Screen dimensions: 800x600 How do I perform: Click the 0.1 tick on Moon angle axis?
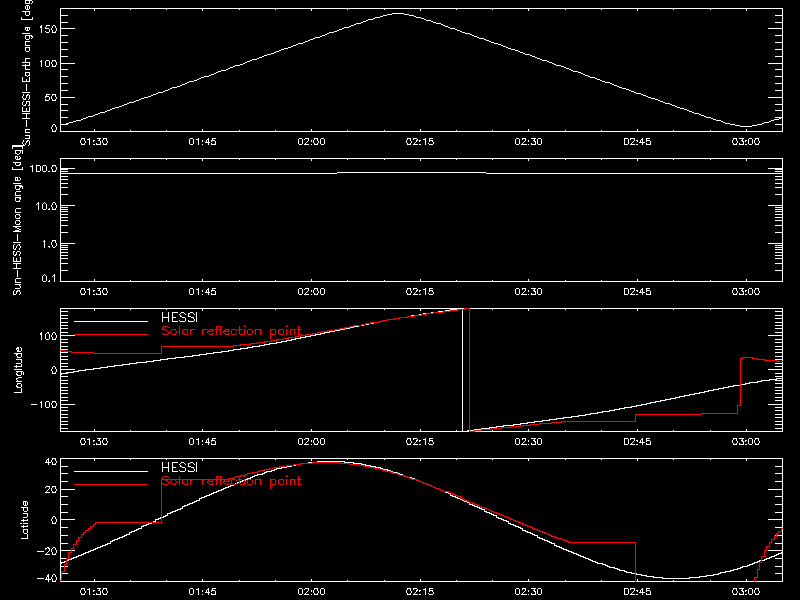49,278
